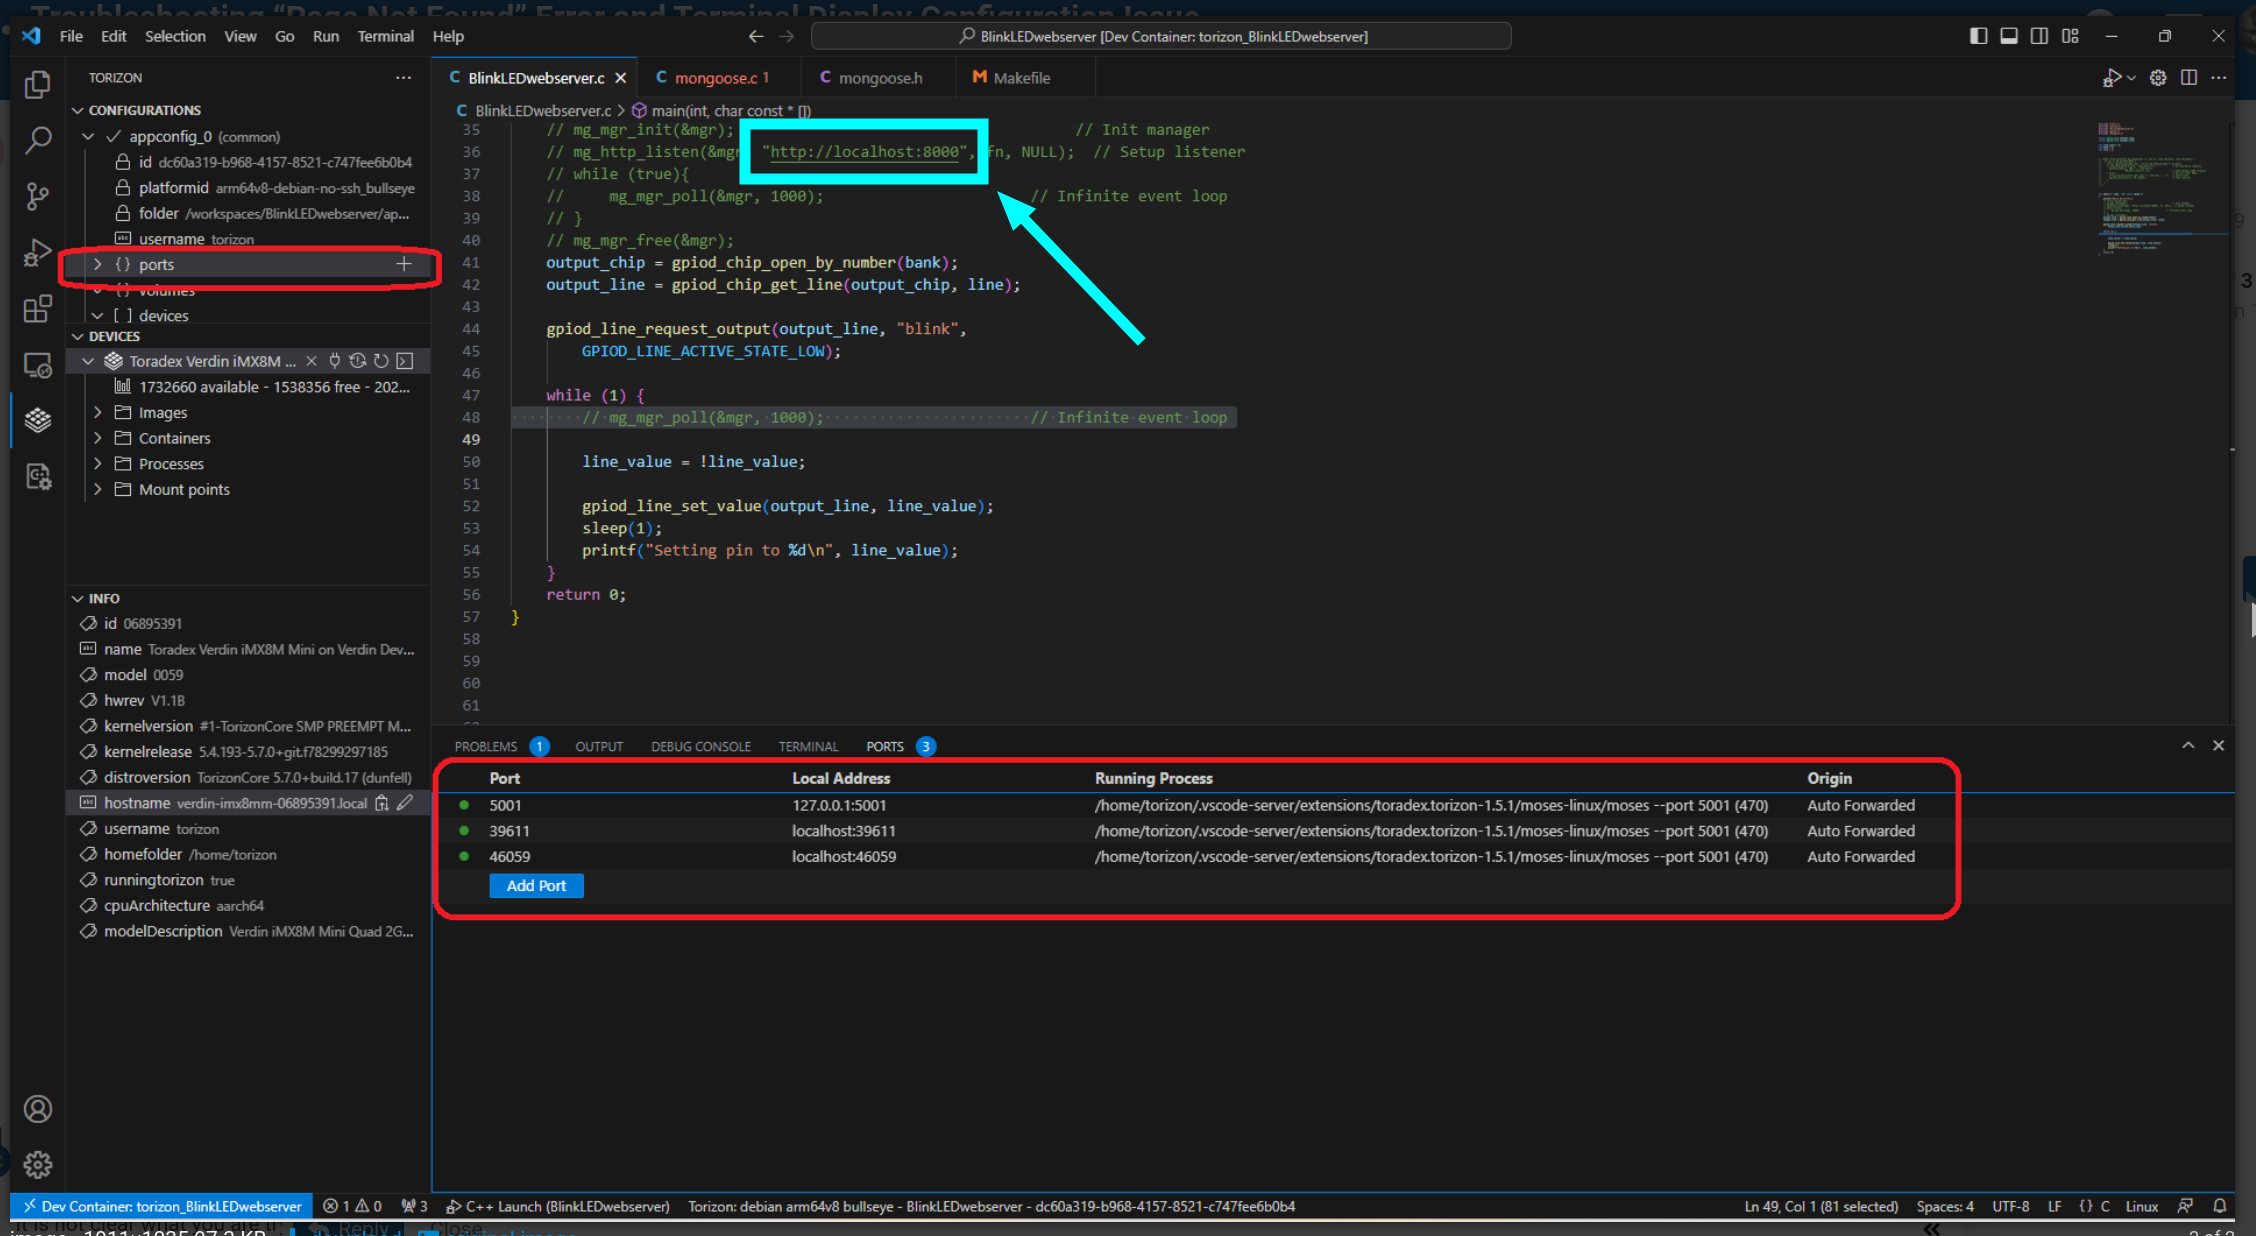2256x1236 pixels.
Task: Expand the ports configuration node
Action: pyautogui.click(x=98, y=264)
